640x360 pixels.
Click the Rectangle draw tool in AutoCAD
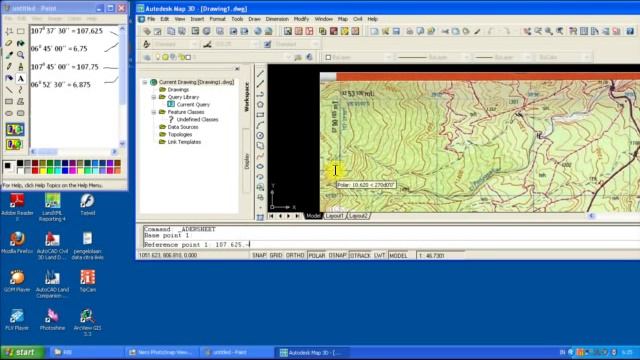coord(260,115)
